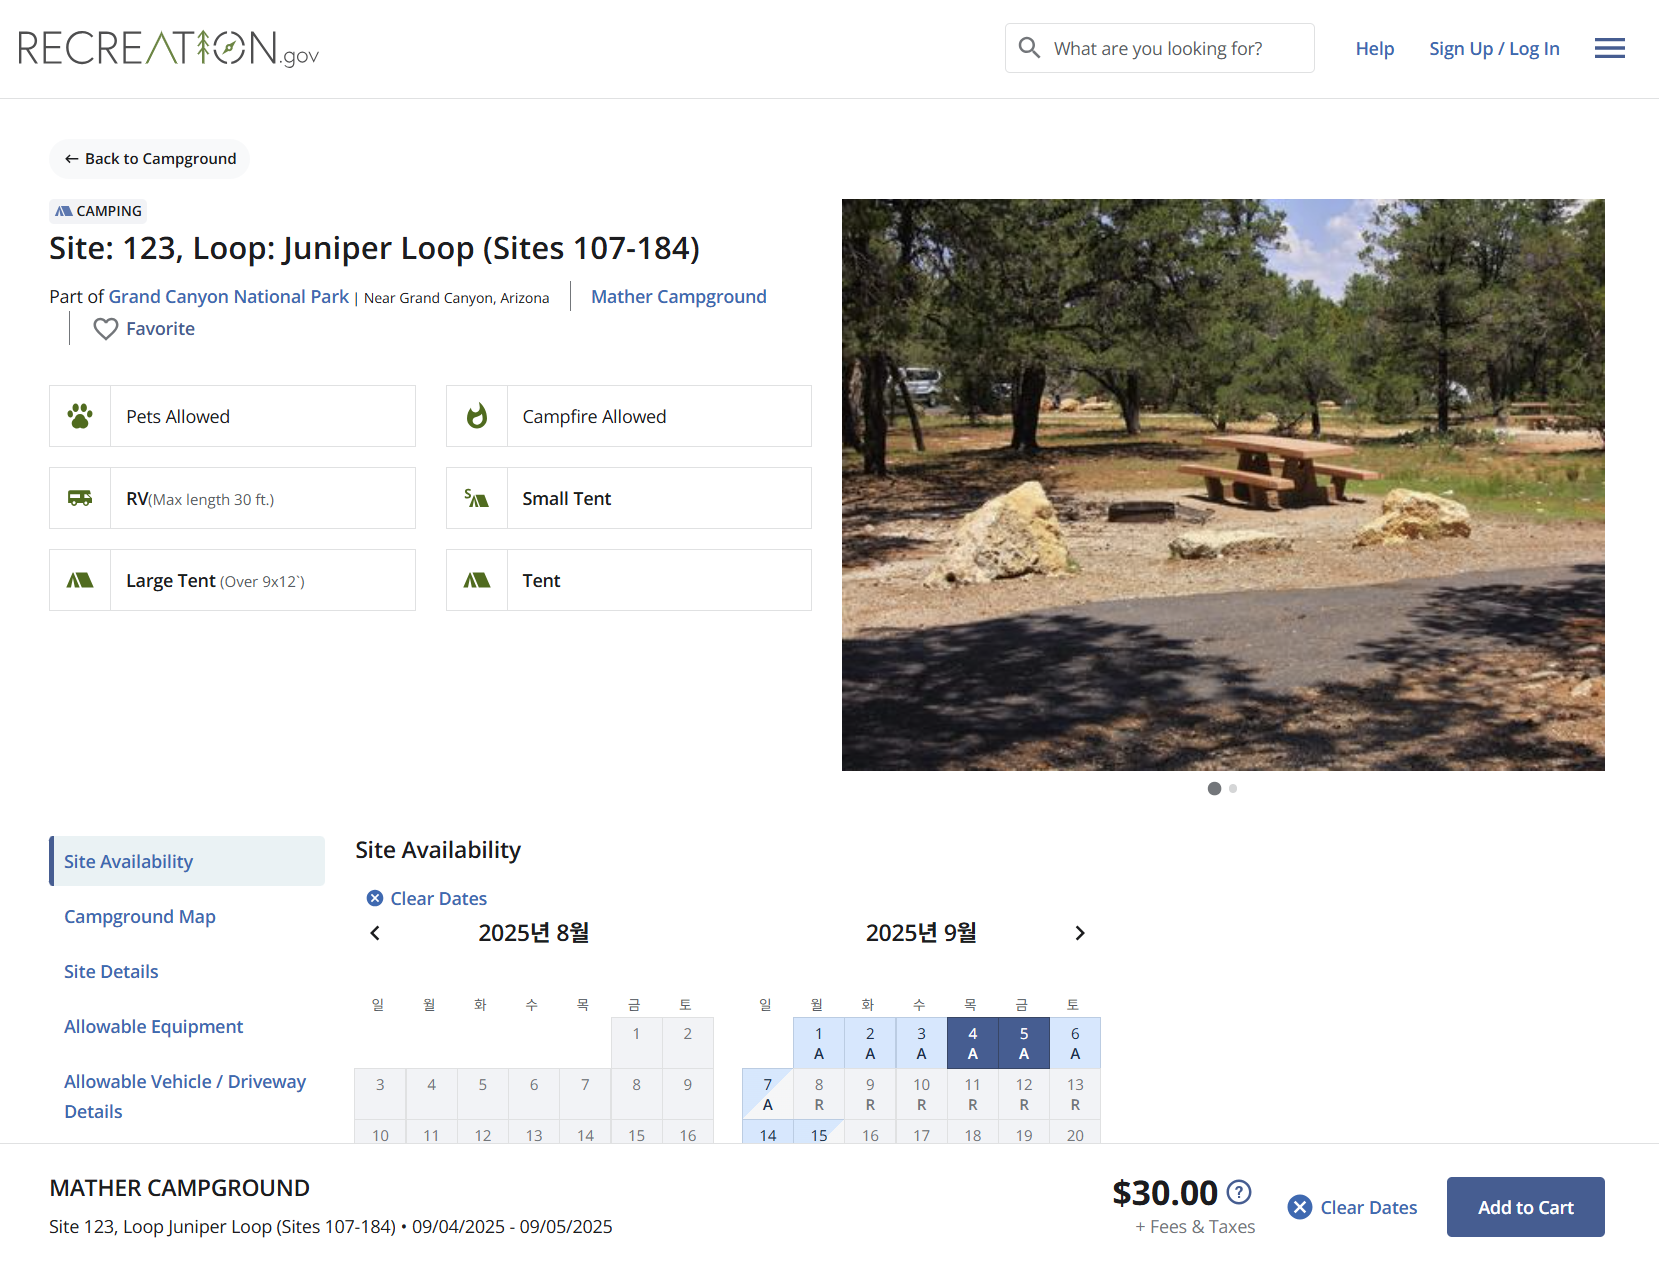Click the heart Favorite icon
The height and width of the screenshot is (1262, 1659).
click(106, 329)
